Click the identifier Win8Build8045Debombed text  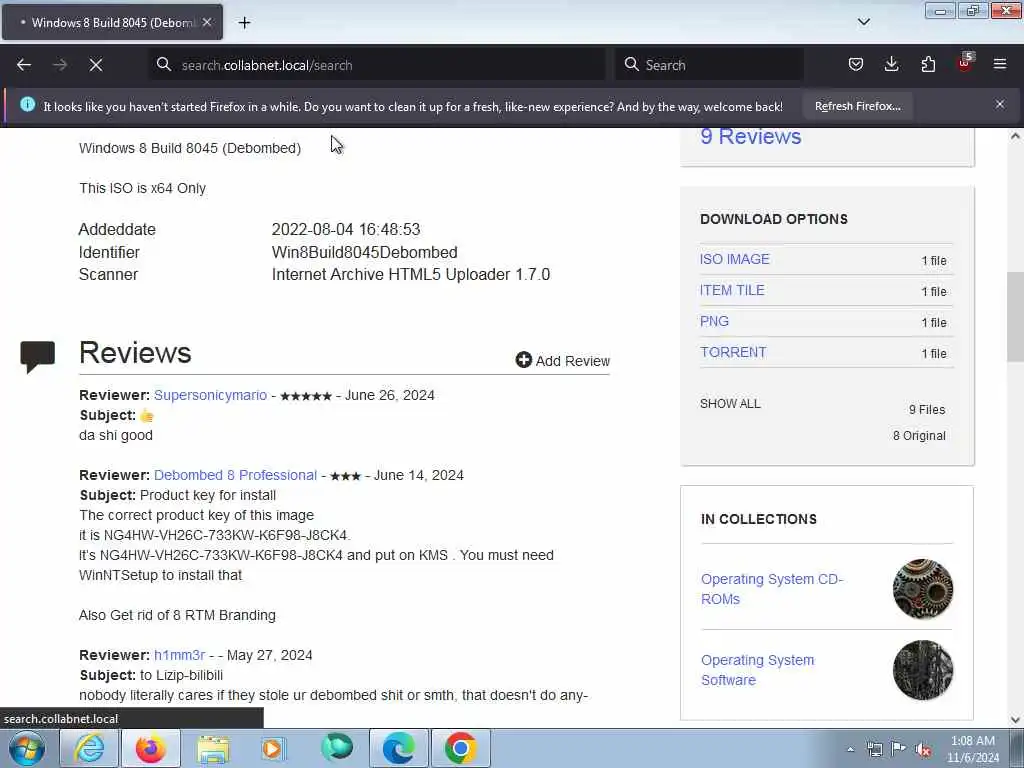[x=364, y=252]
